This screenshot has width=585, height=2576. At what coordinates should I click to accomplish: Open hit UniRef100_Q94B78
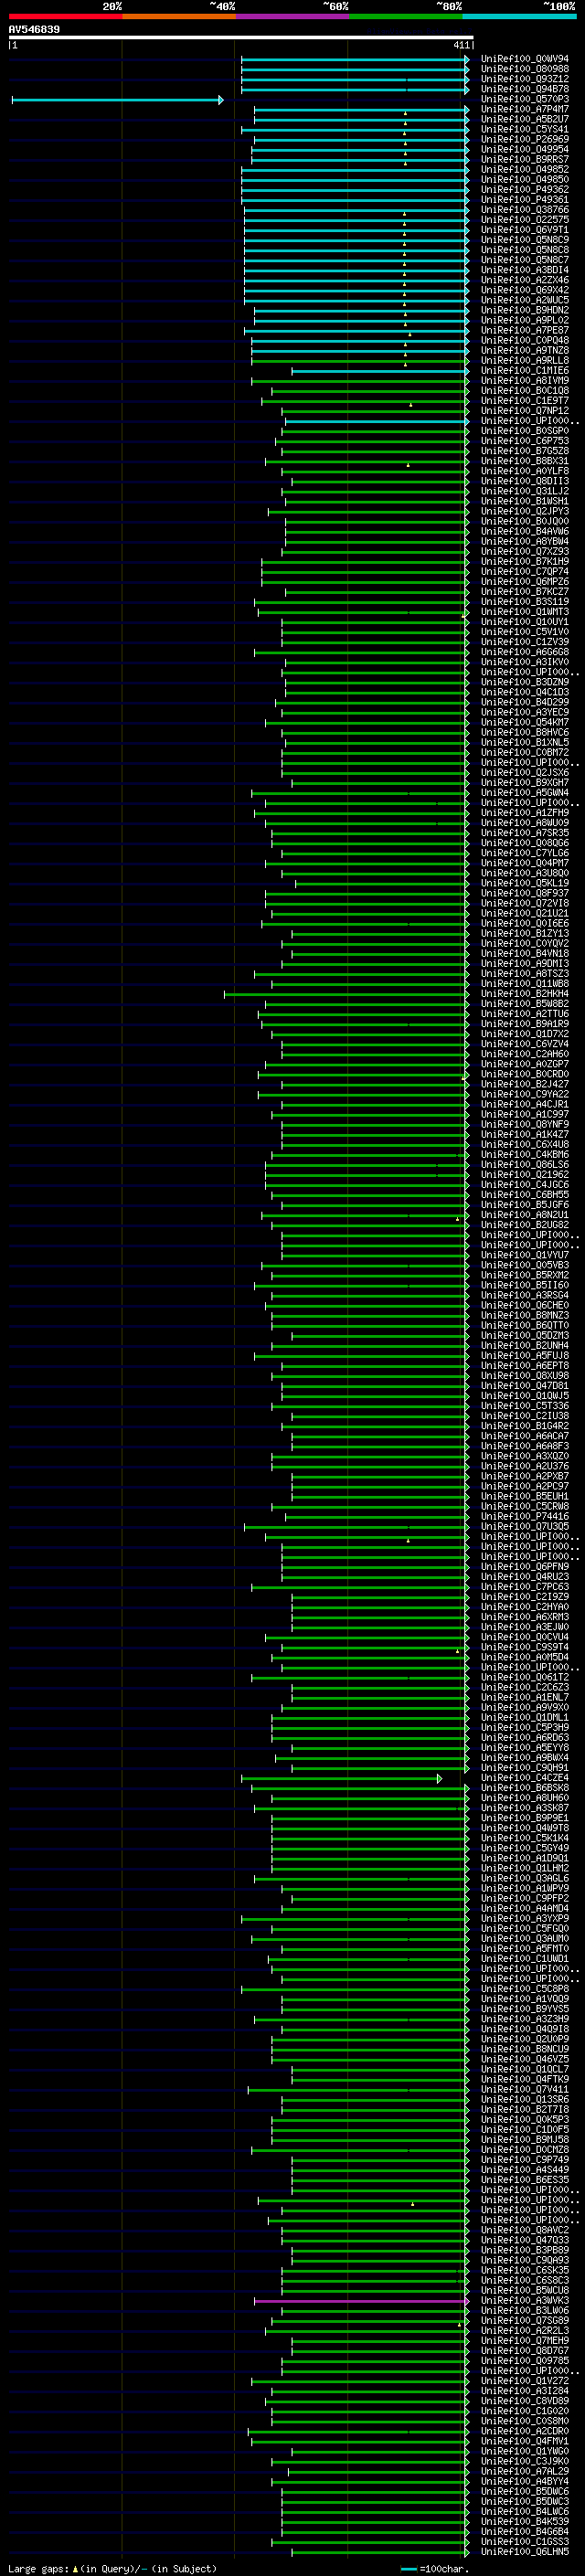tap(525, 90)
